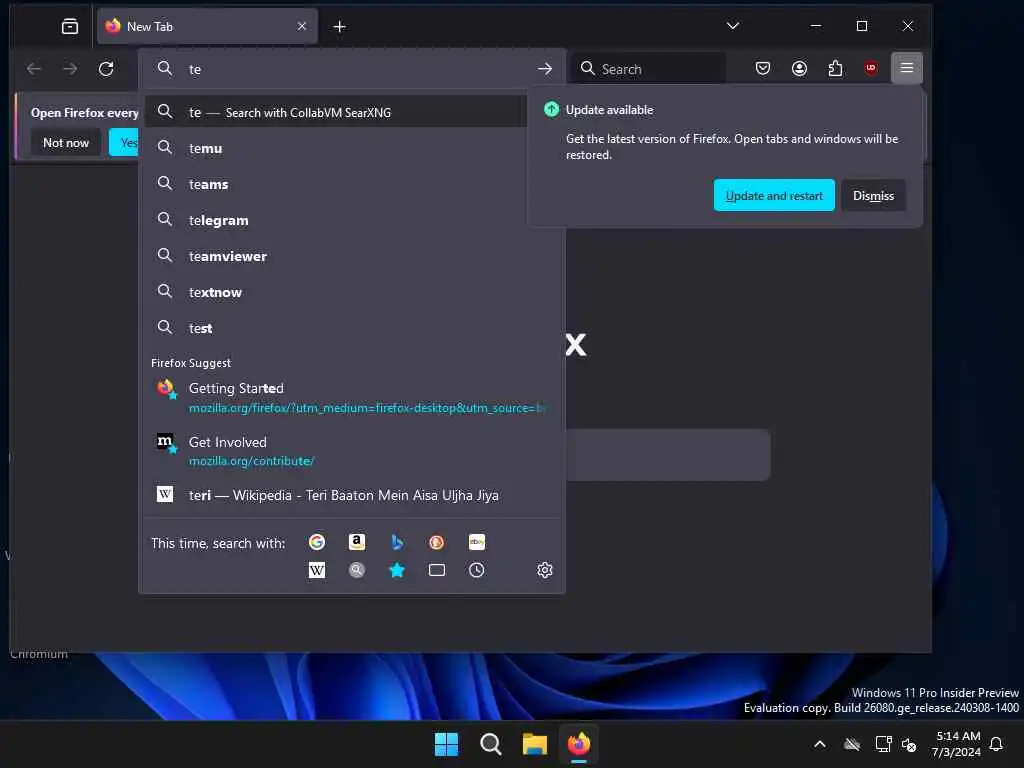Open Windows taskbar Search
Screen dimensions: 1024x768
point(490,744)
